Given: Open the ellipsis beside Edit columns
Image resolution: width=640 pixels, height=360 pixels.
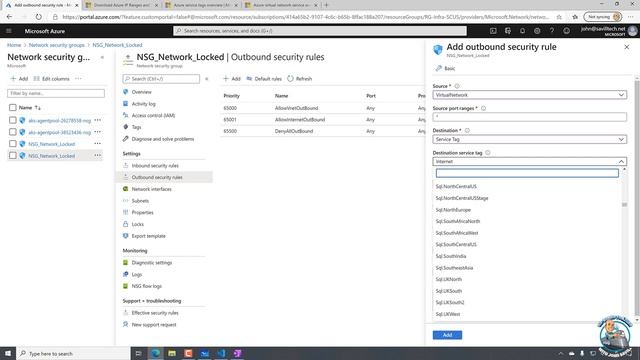Looking at the screenshot, I should click(78, 79).
